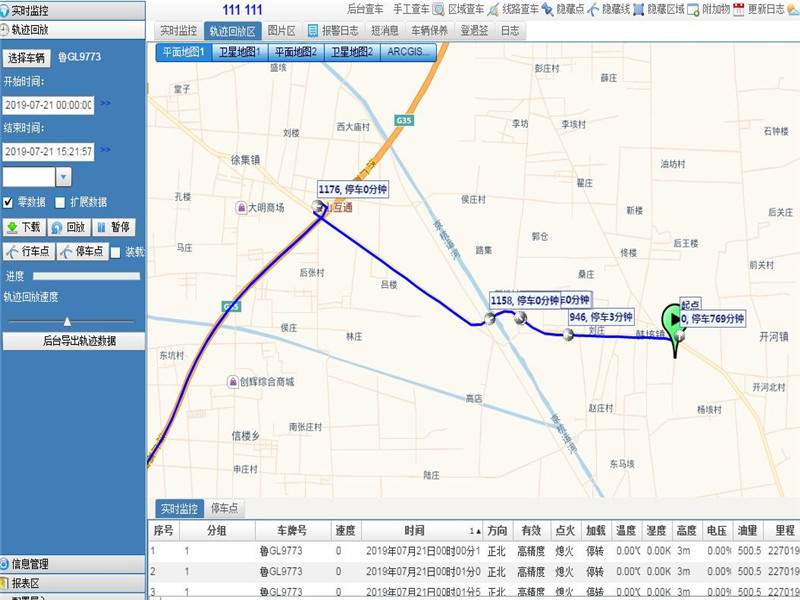This screenshot has height=600, width=800.
Task: Open the dropdown below end time
Action: (63, 177)
